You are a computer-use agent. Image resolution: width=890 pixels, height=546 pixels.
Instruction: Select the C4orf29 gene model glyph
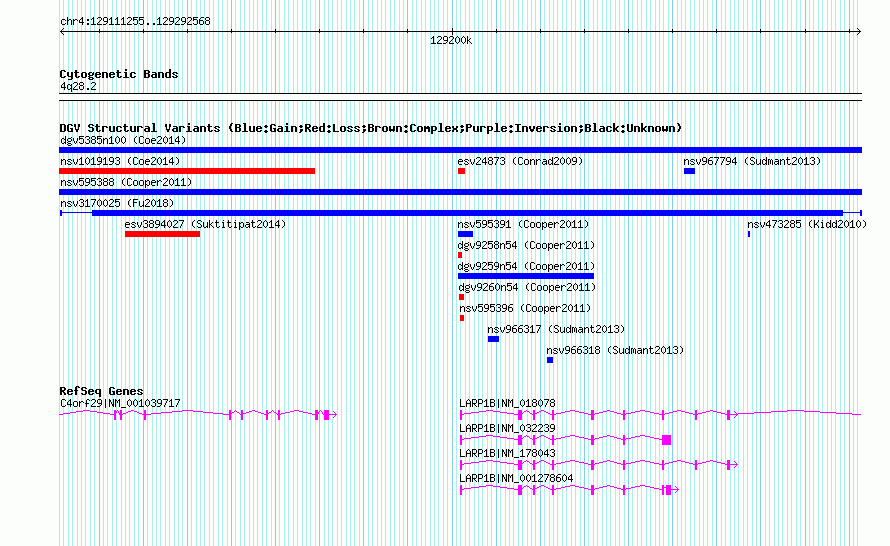[198, 415]
